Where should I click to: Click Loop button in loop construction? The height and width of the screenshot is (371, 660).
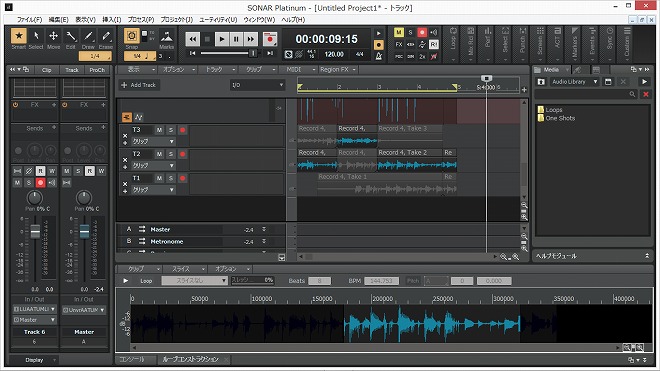point(146,281)
